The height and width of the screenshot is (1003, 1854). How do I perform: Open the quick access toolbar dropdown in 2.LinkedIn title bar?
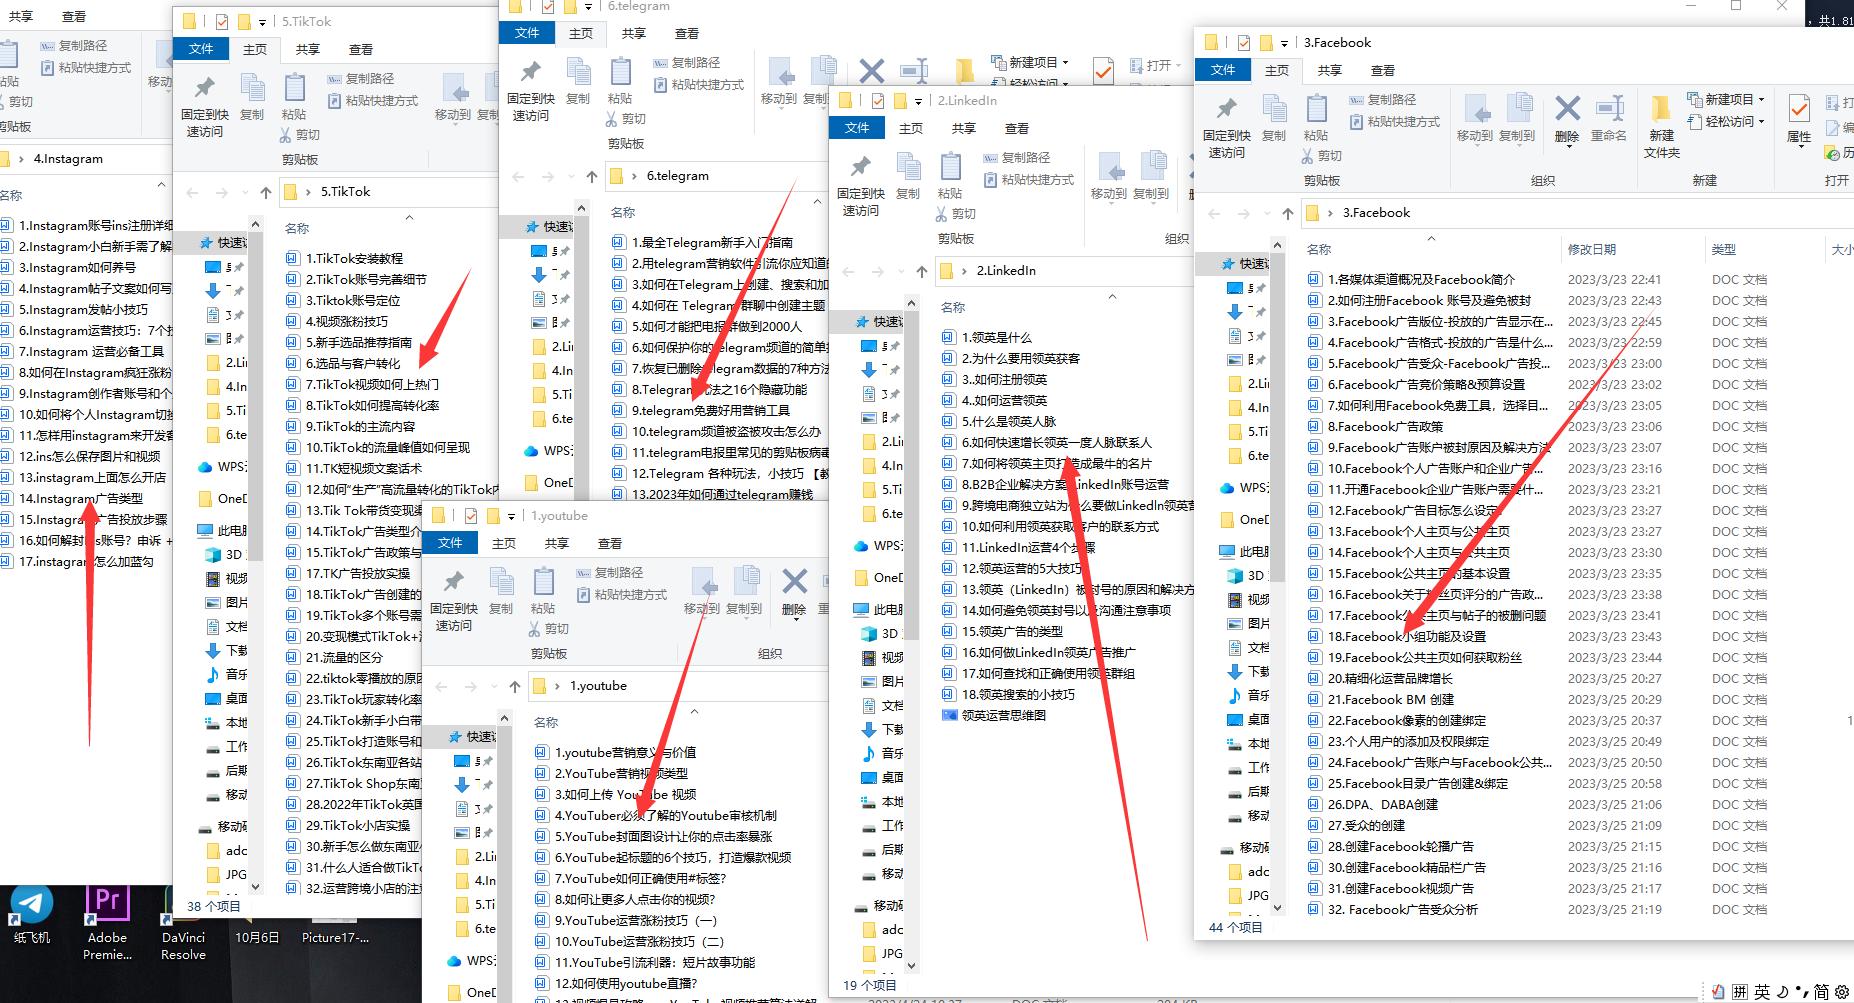pos(918,102)
